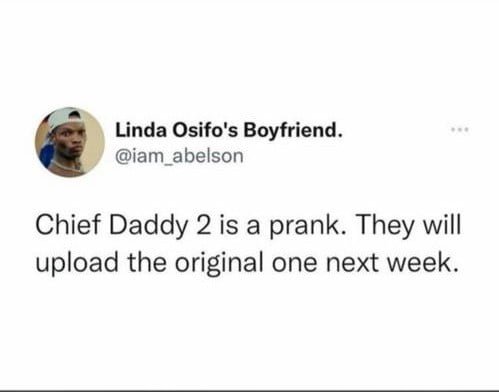Click the word "Chief" in tweet
The height and width of the screenshot is (392, 499).
pos(68,225)
